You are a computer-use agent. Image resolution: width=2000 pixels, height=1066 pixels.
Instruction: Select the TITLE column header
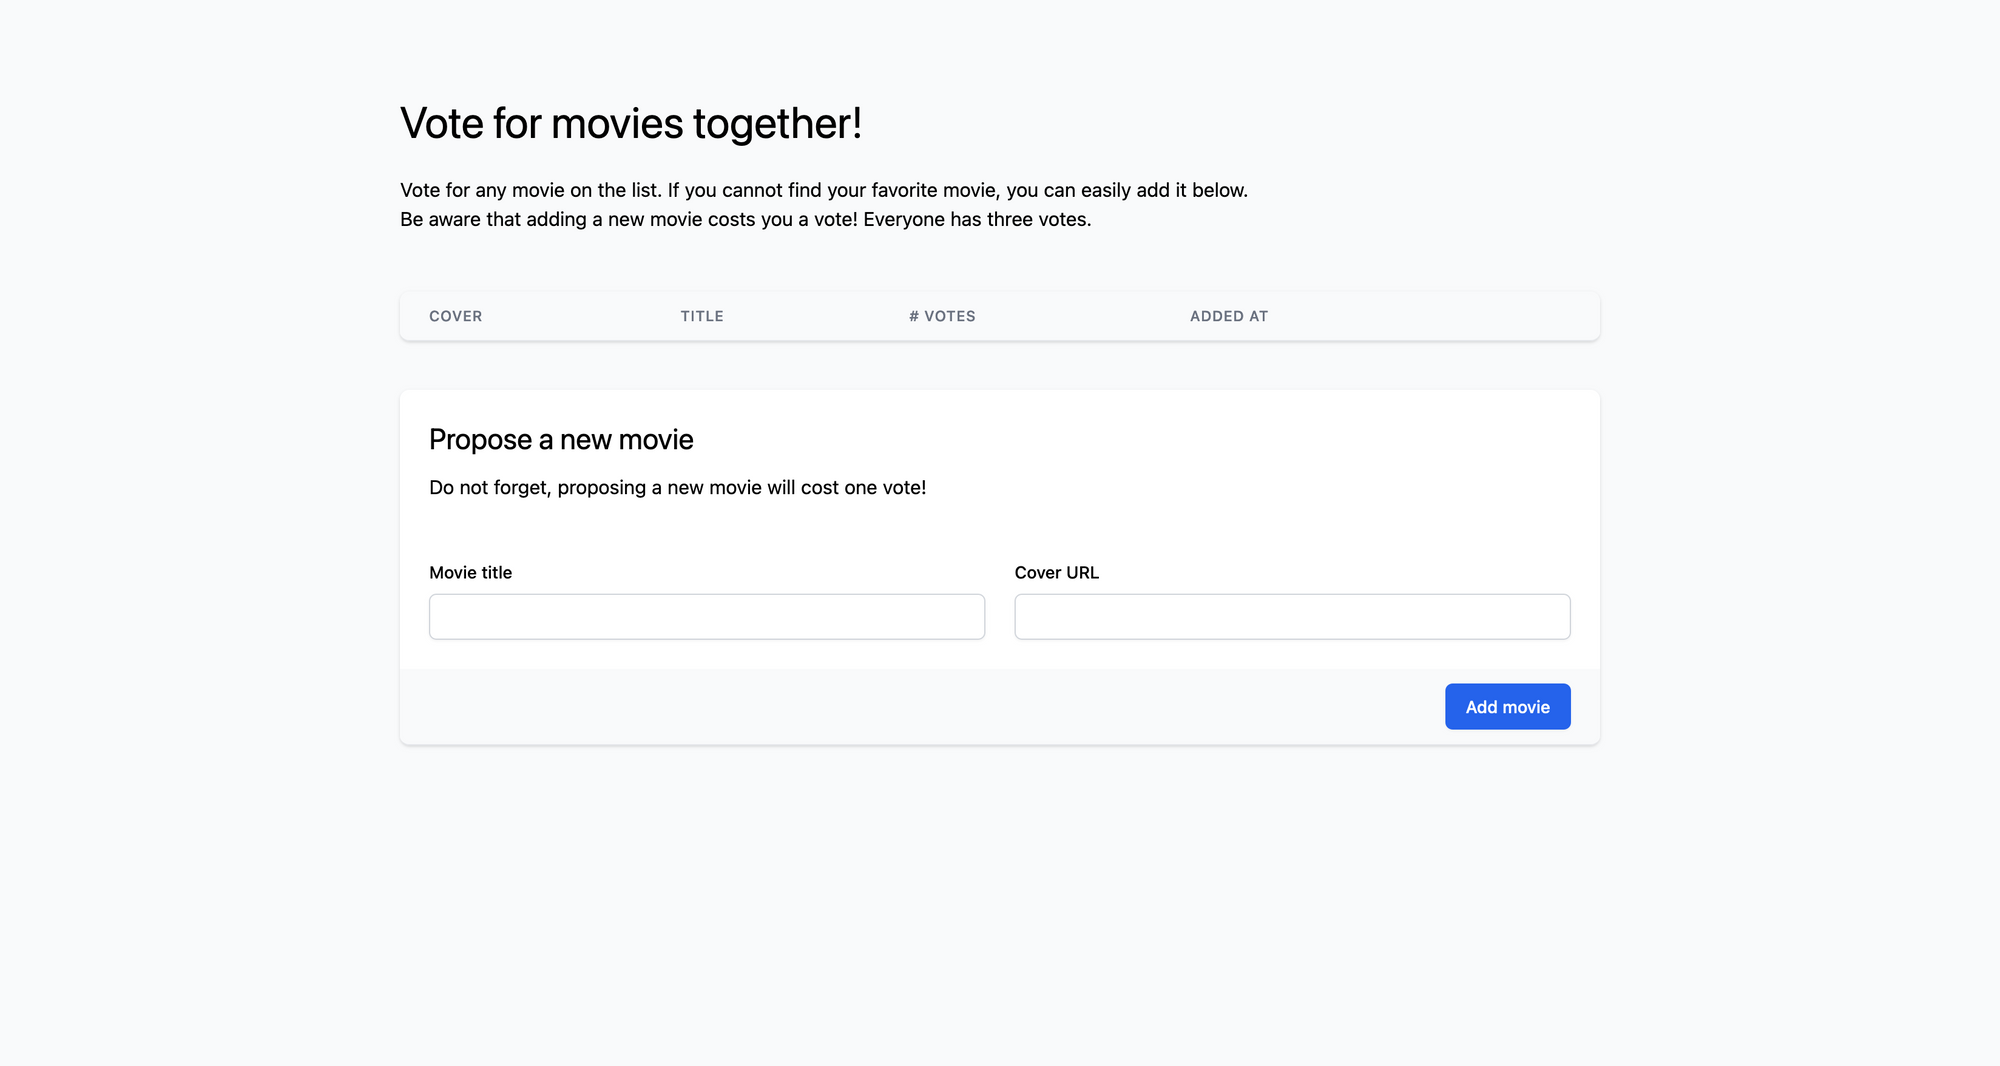(702, 316)
